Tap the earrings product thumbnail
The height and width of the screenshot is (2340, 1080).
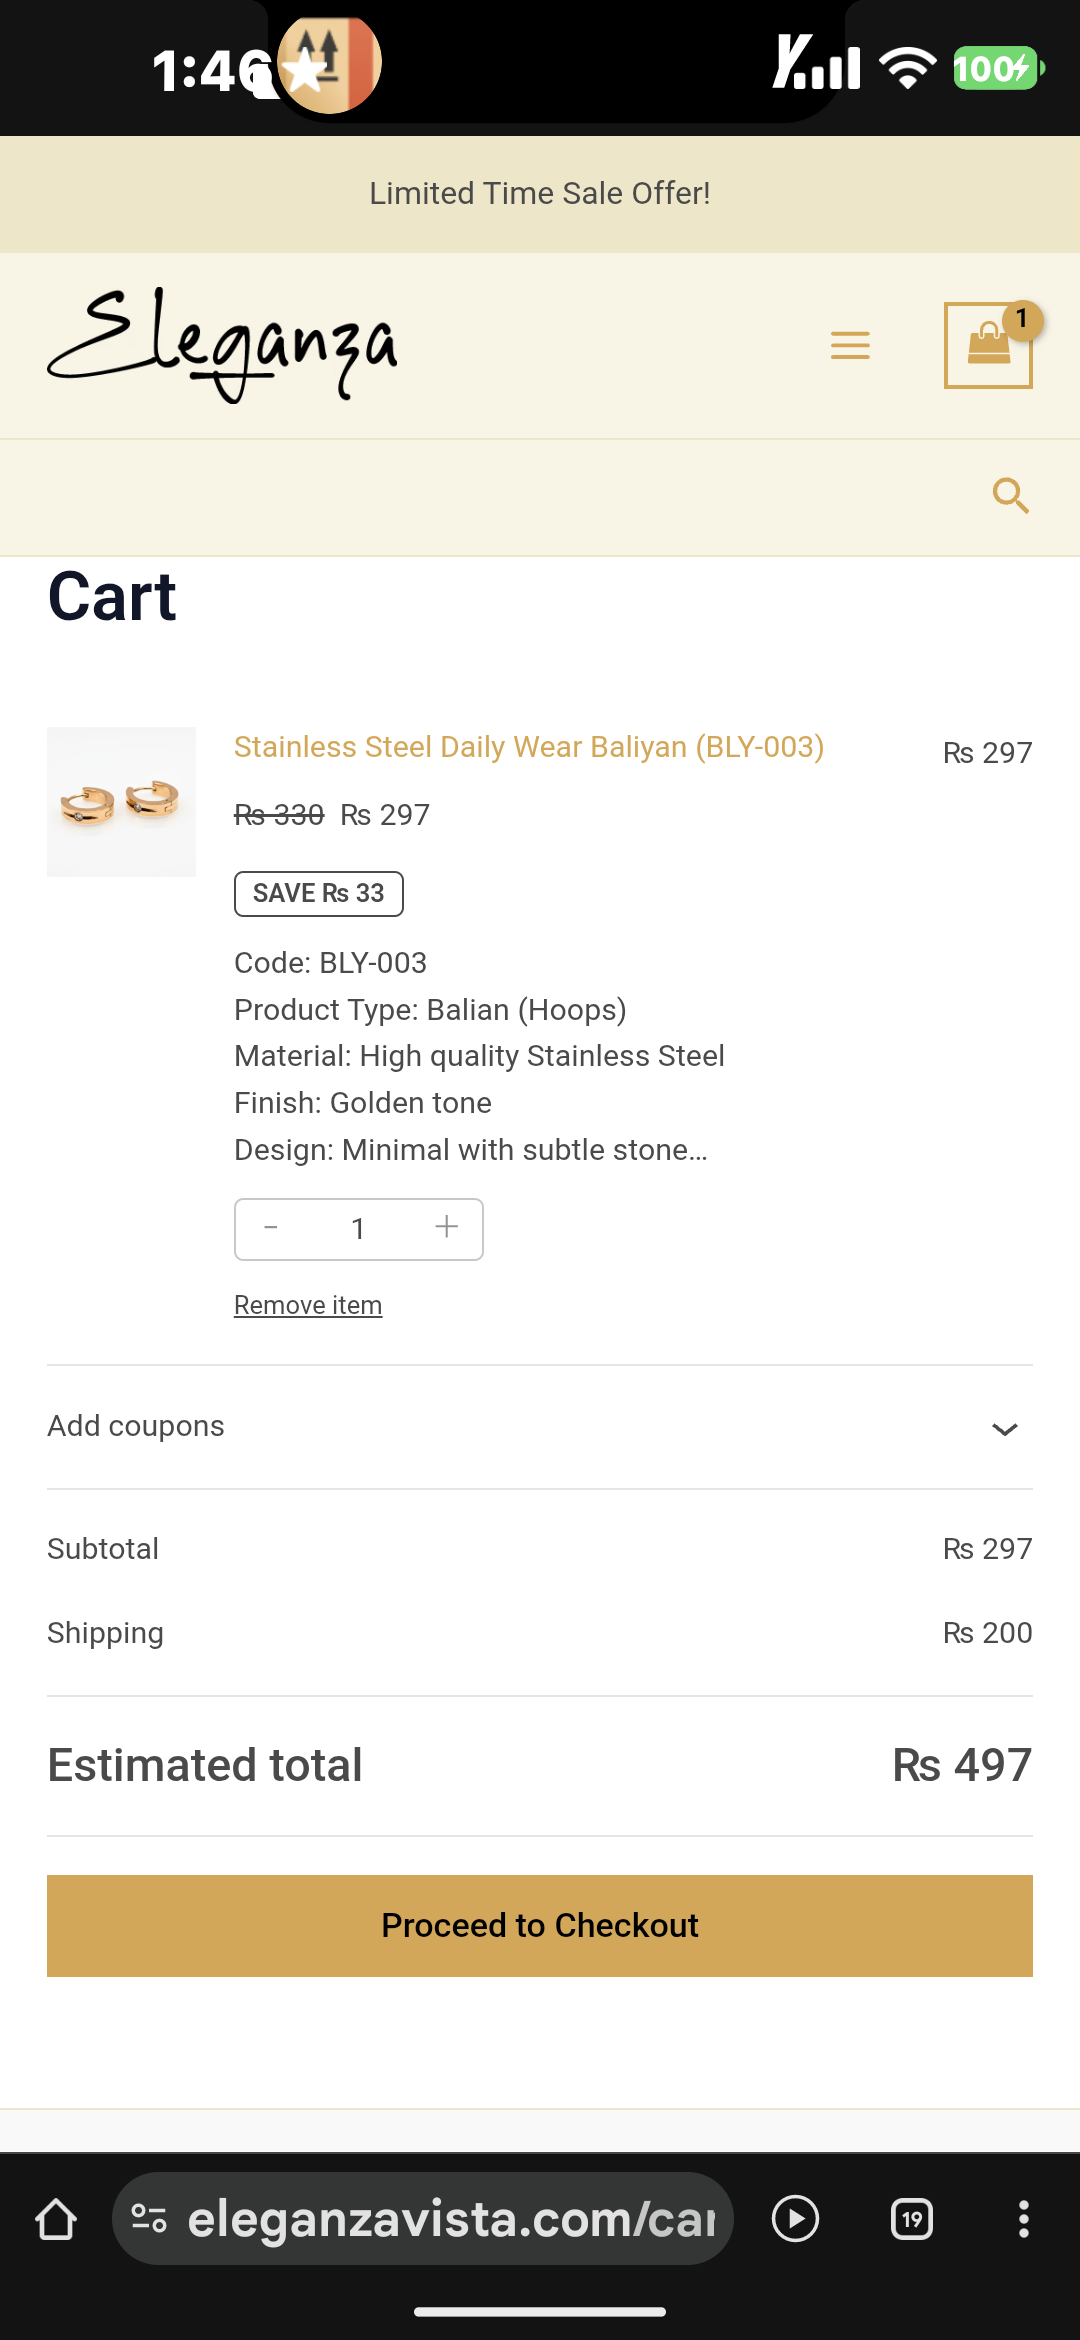coord(121,802)
